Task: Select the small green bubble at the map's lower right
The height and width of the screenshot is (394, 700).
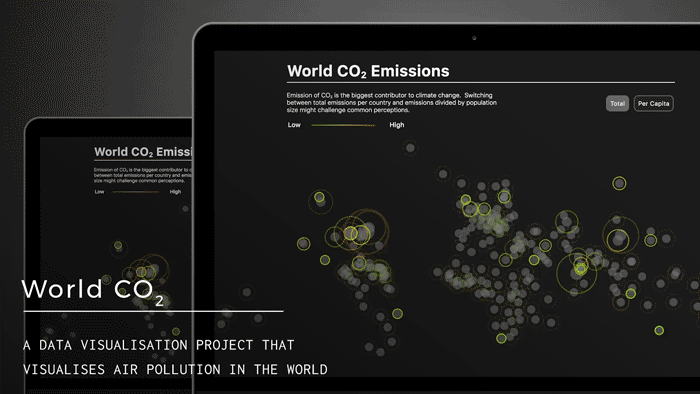Action: [x=659, y=330]
